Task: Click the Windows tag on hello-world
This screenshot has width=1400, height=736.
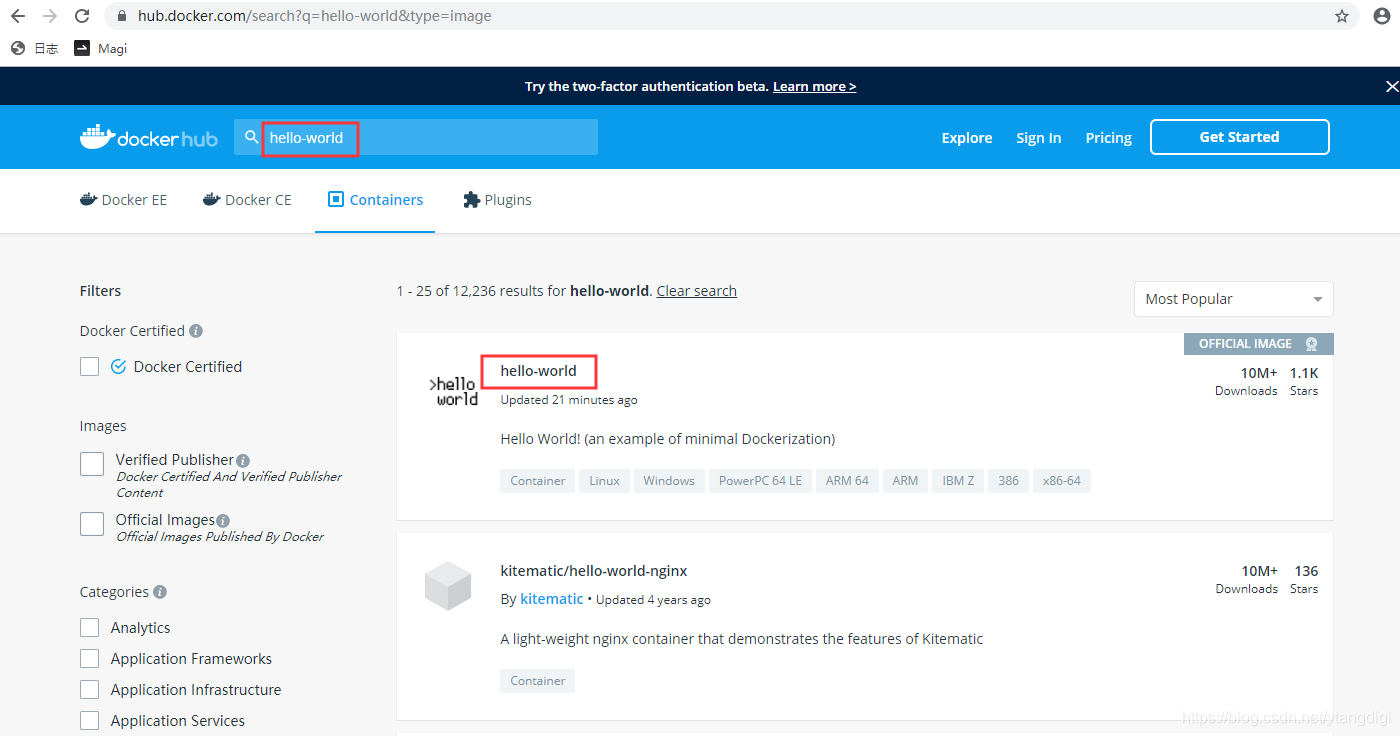Action: (x=669, y=481)
